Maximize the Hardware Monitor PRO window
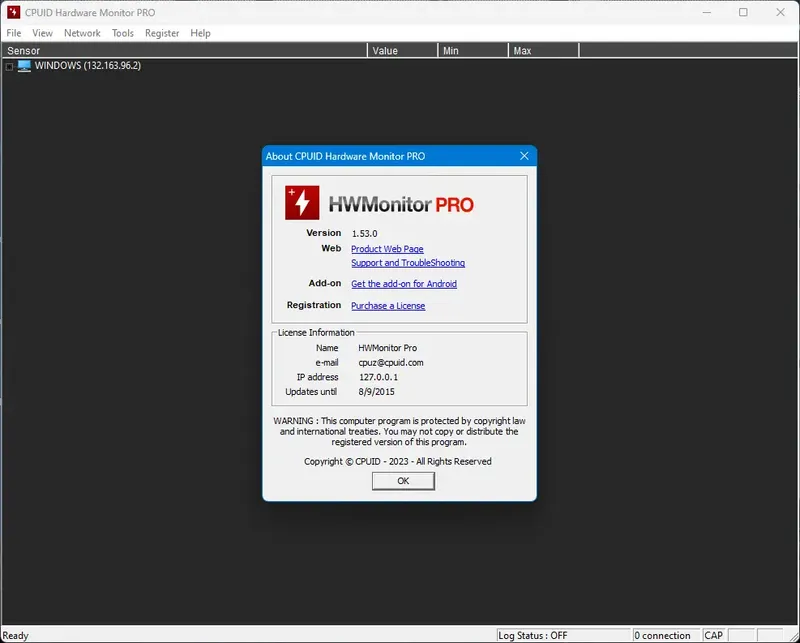 click(743, 12)
